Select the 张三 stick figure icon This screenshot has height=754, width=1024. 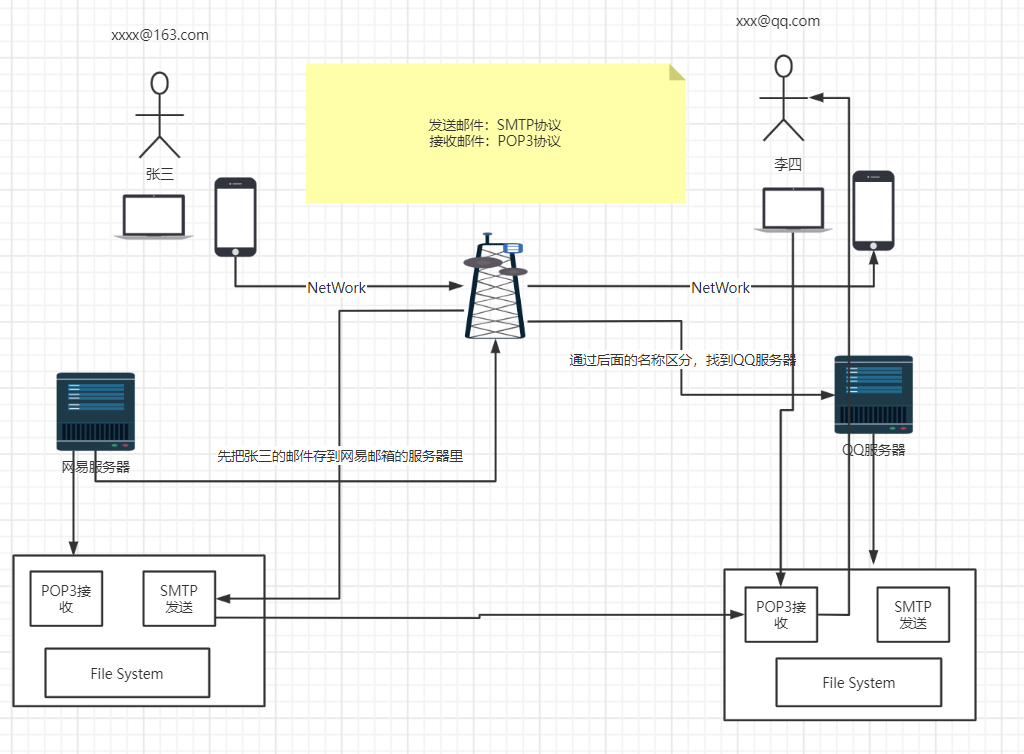(x=159, y=115)
